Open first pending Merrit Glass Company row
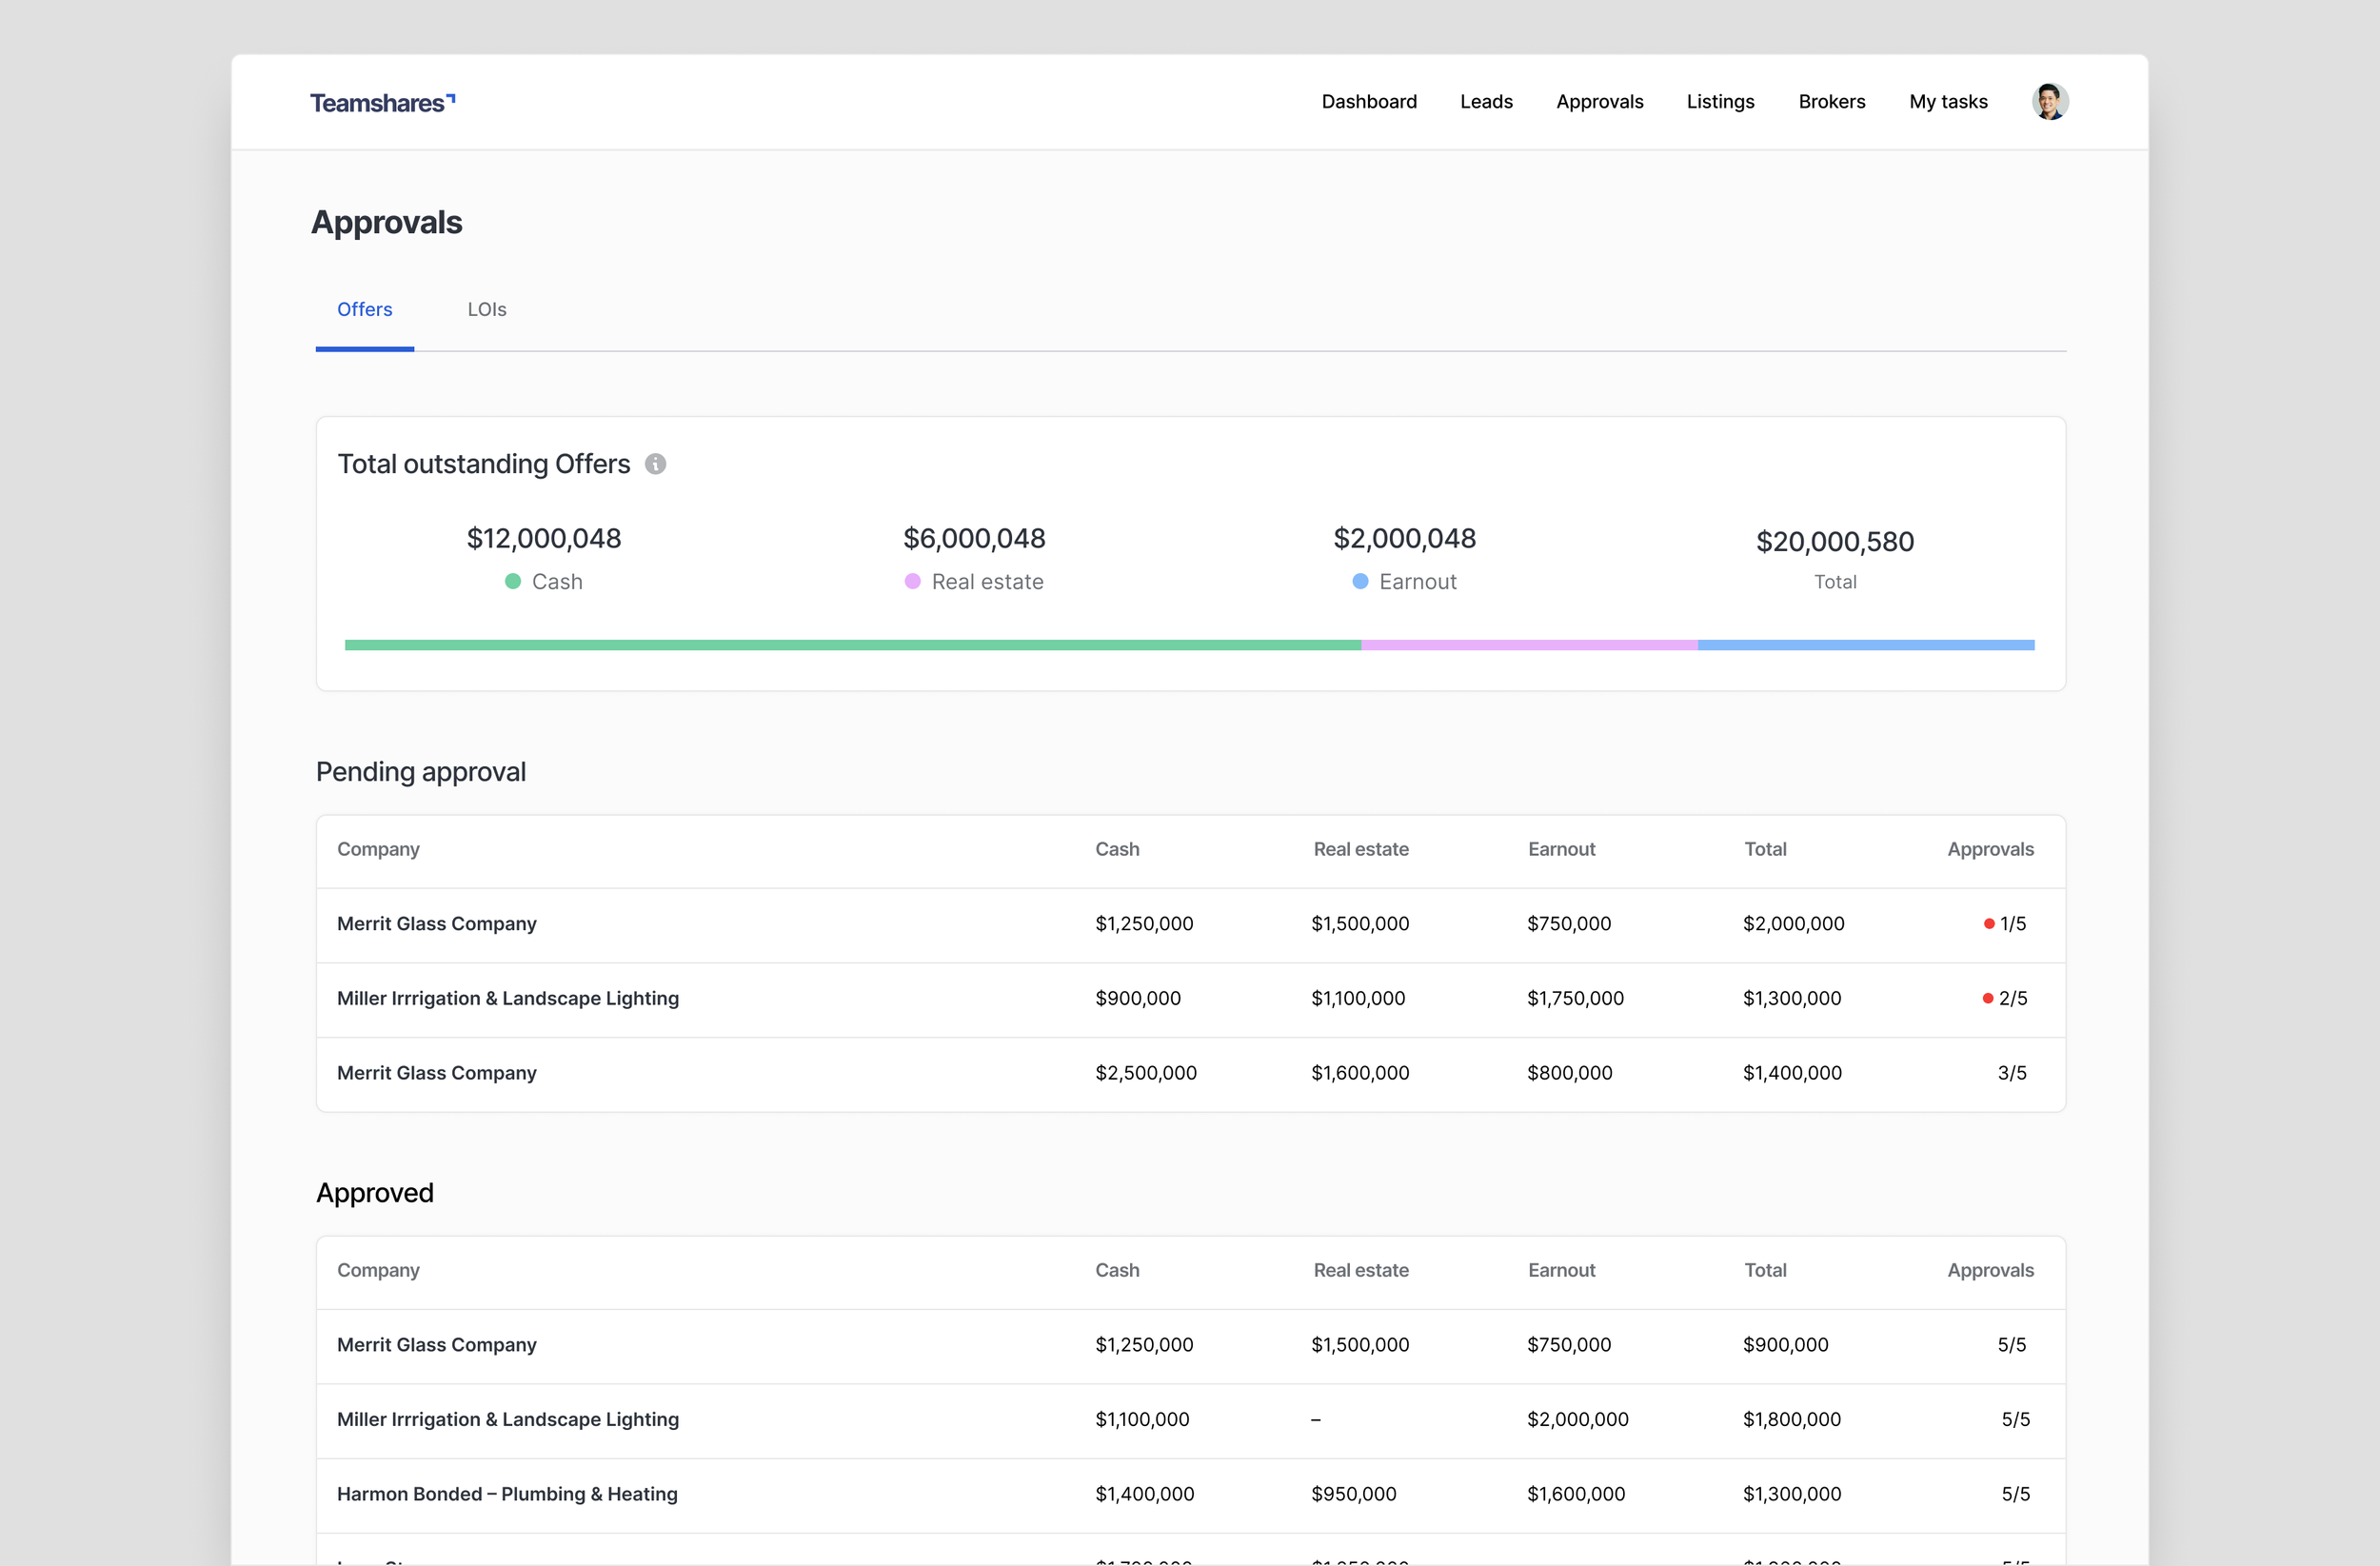The image size is (2380, 1566). (437, 924)
